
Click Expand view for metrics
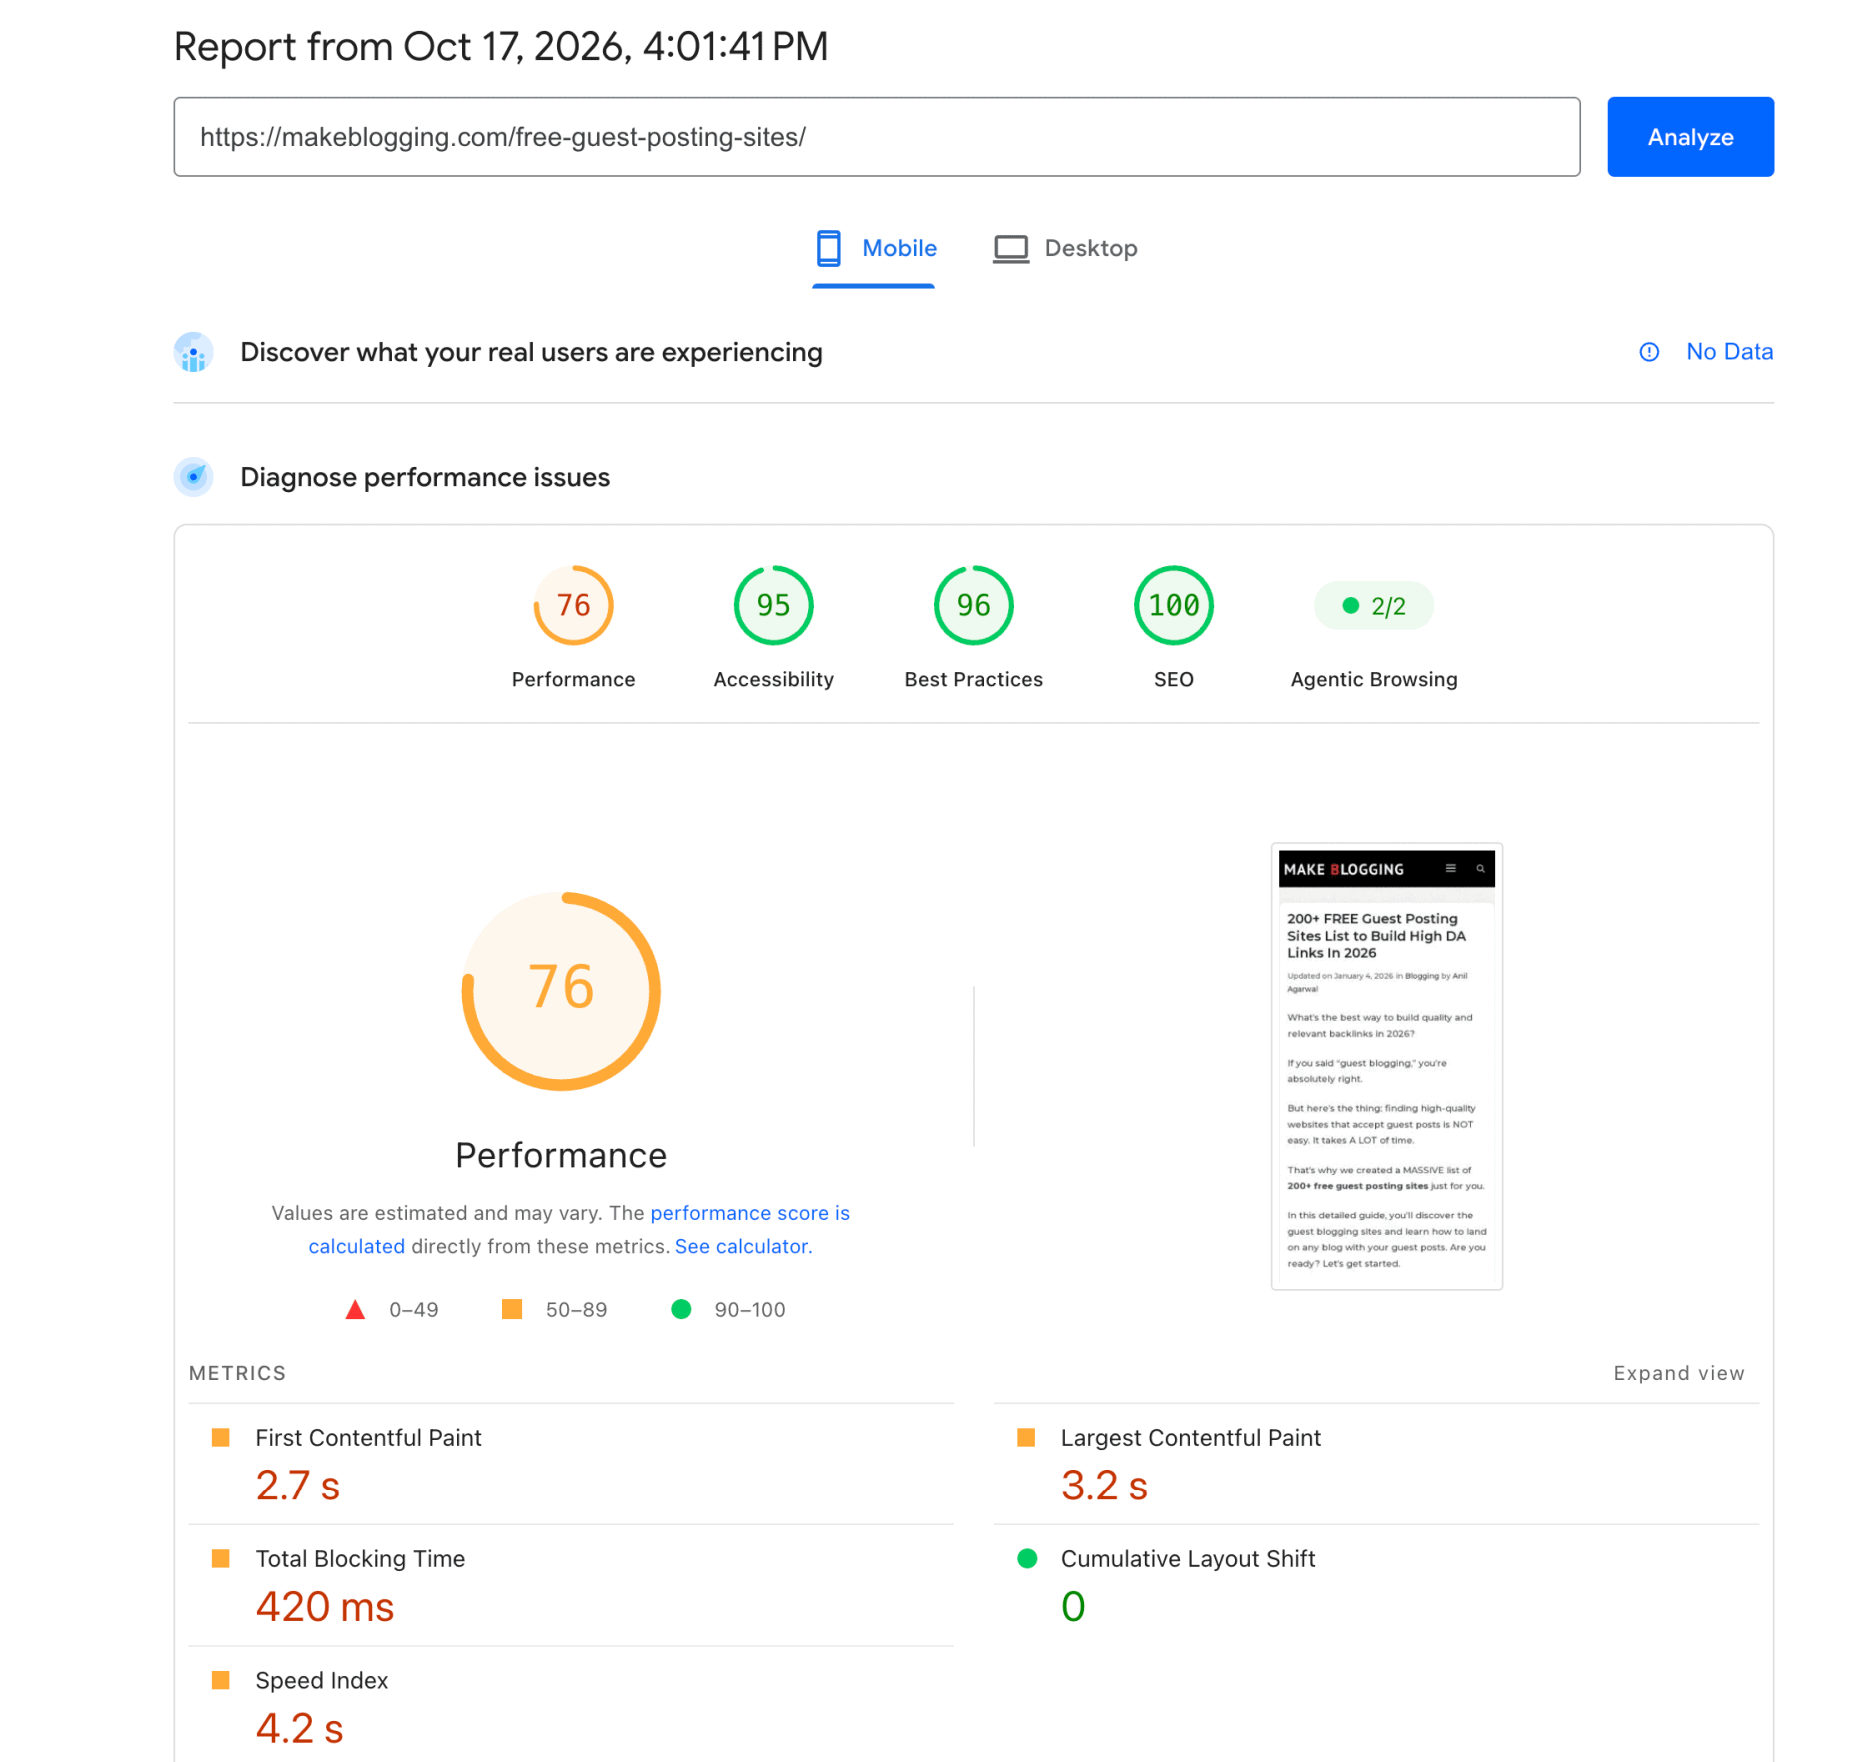[1678, 1373]
